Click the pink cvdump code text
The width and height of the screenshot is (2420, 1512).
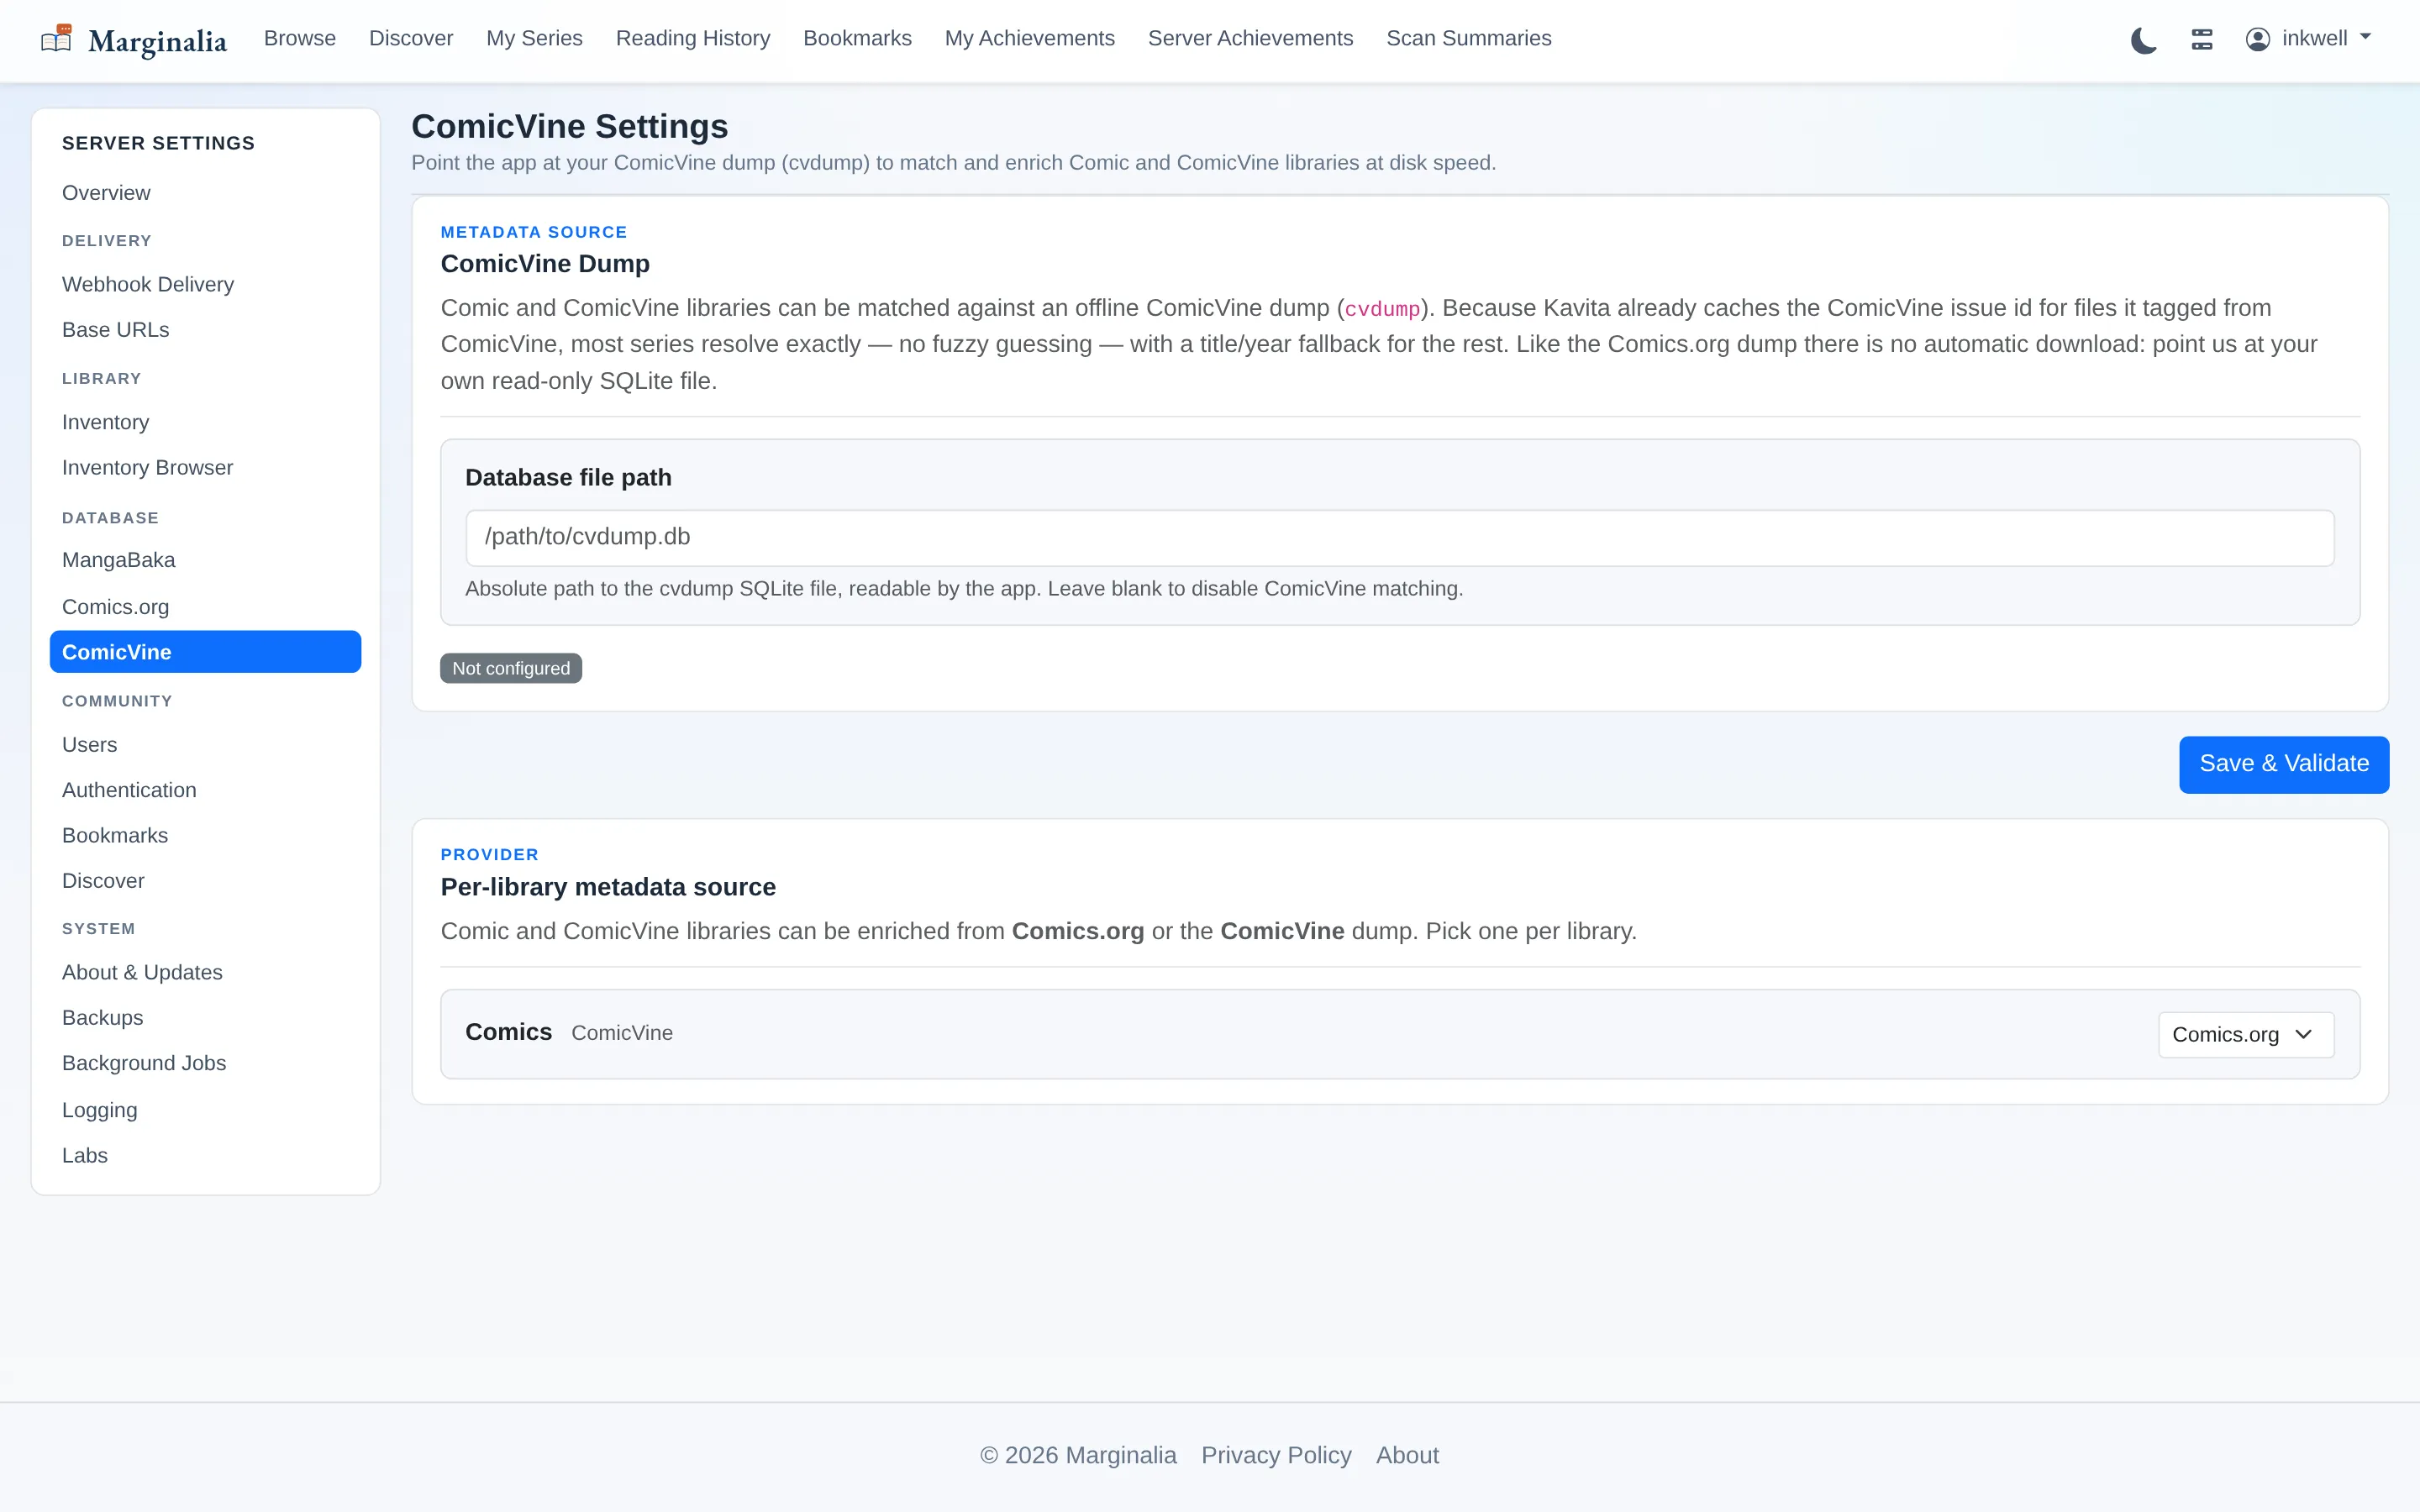(1382, 309)
